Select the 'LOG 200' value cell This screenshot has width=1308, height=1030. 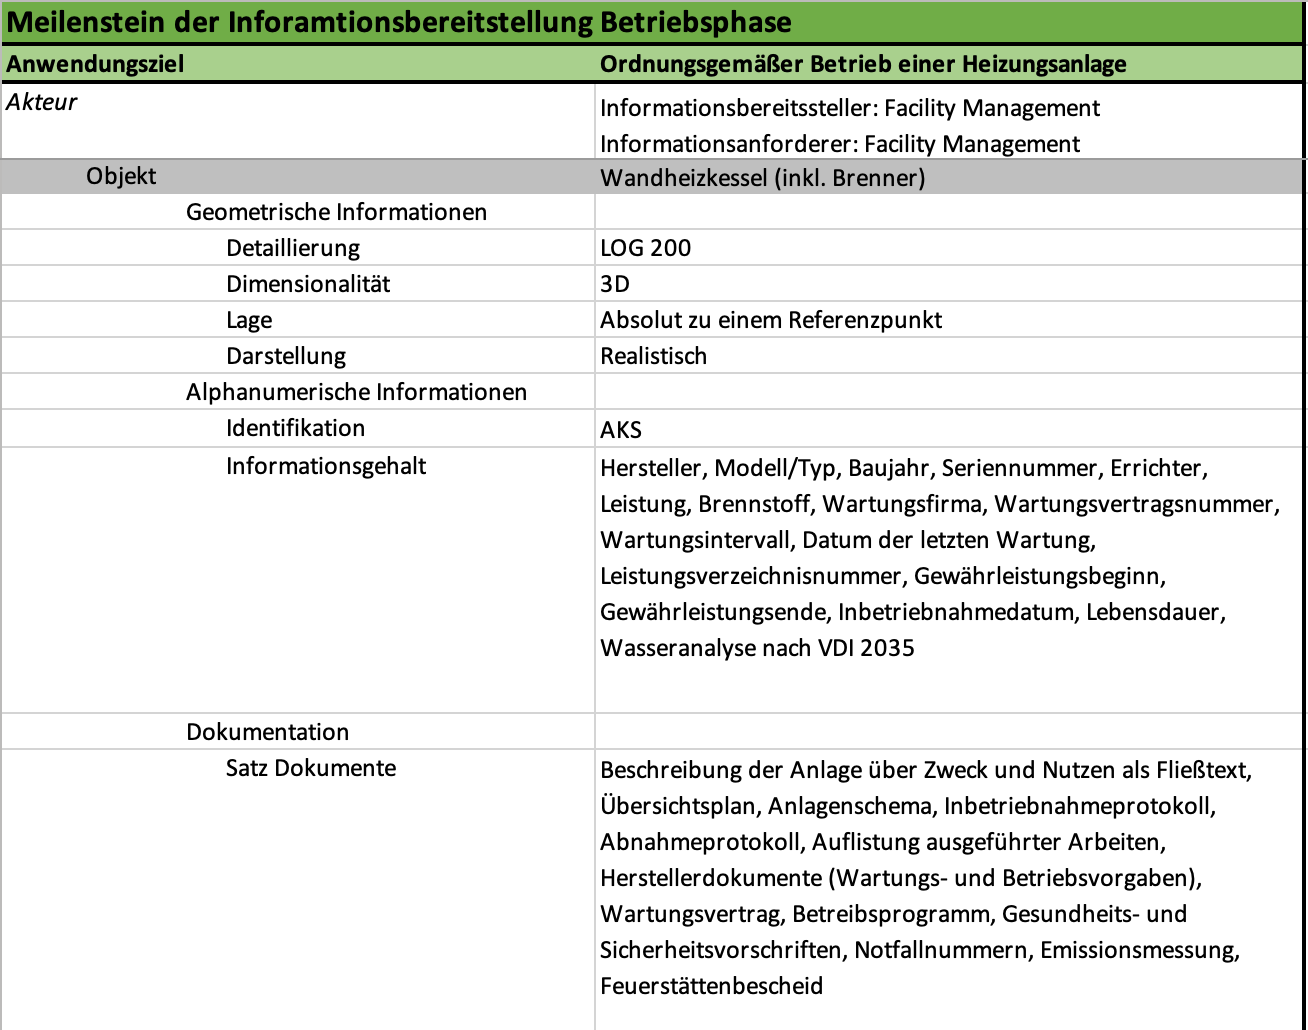[645, 248]
